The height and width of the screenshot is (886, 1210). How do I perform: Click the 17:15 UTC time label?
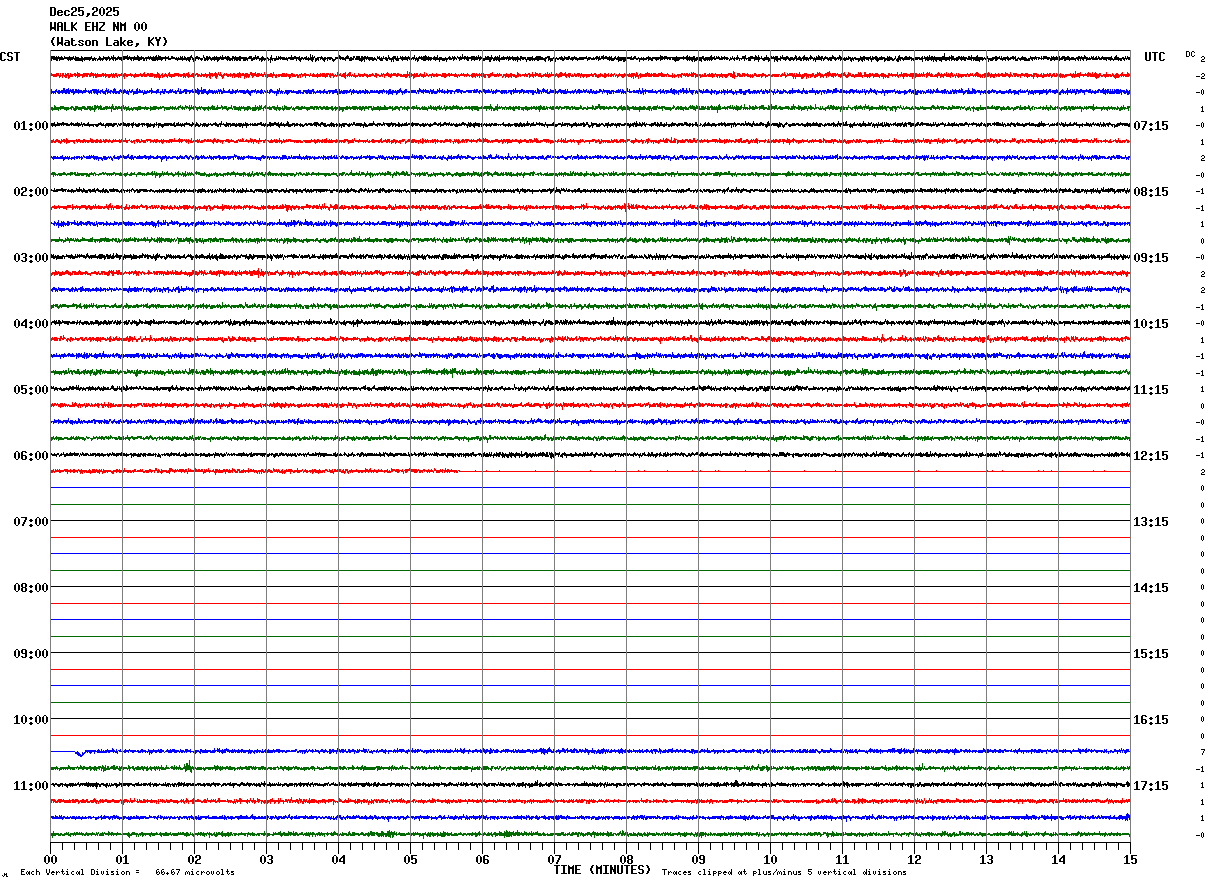(1151, 786)
